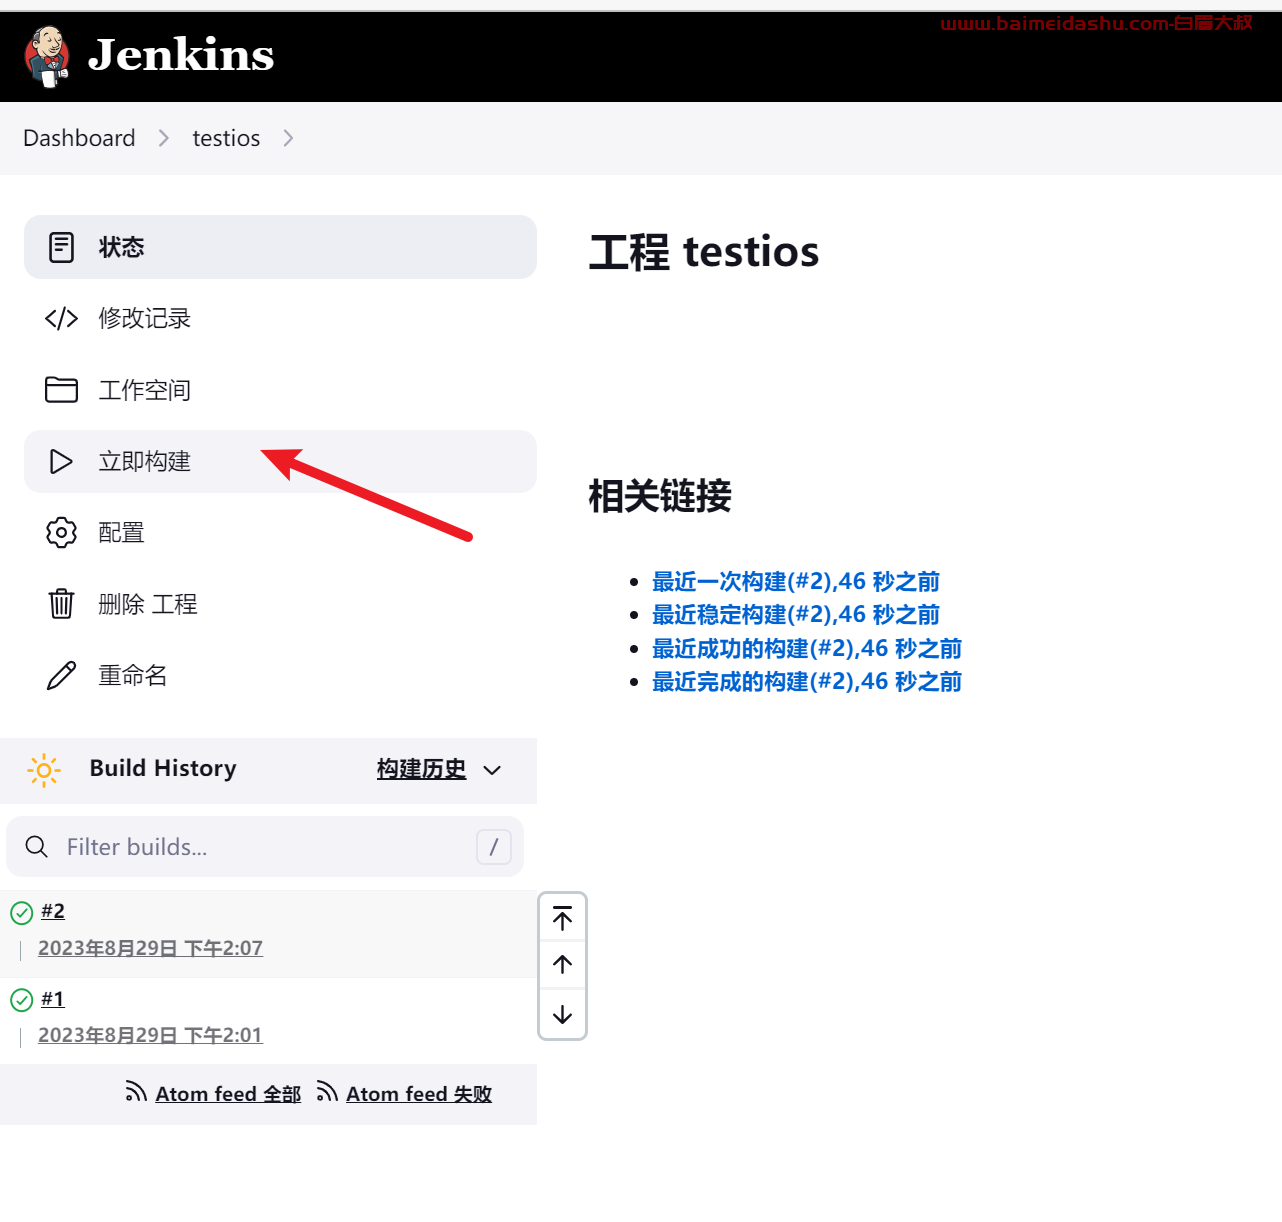Expand the Build History chevron dropdown
The width and height of the screenshot is (1282, 1222).
click(x=492, y=770)
